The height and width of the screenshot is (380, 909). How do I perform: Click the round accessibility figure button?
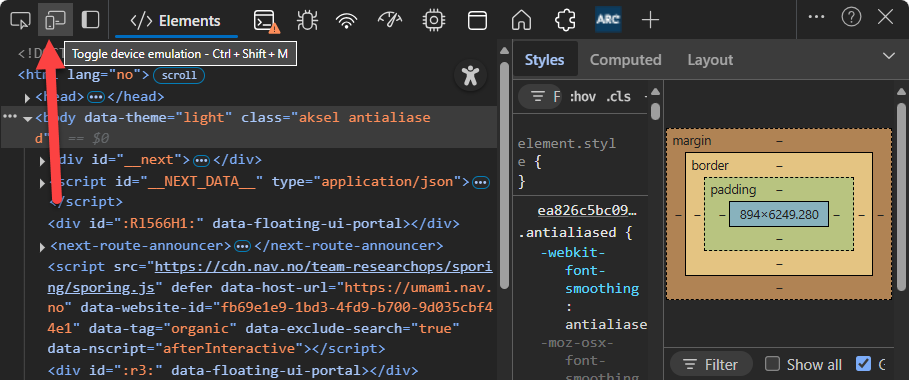point(470,75)
